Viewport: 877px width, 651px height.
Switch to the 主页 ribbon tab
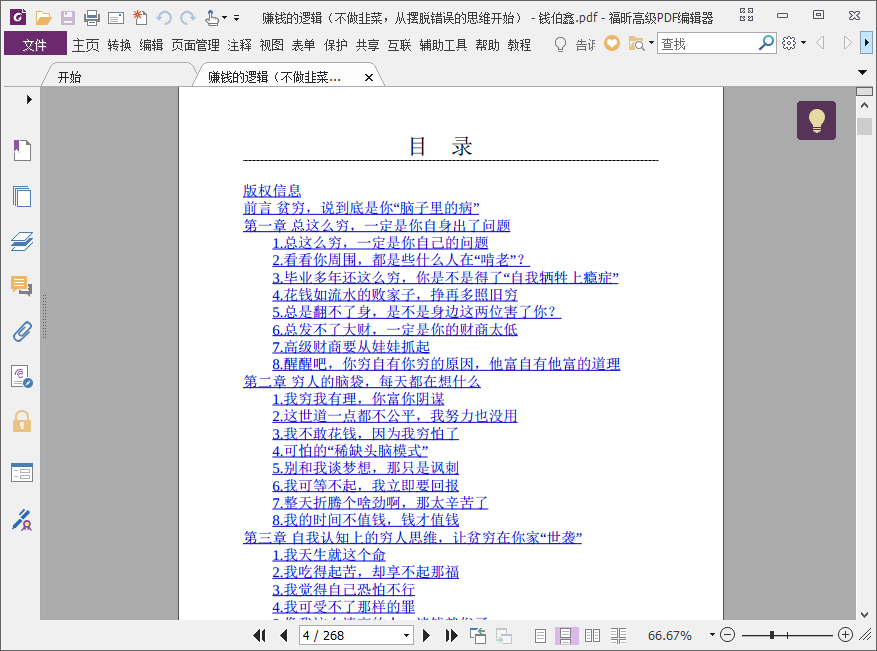pyautogui.click(x=86, y=45)
